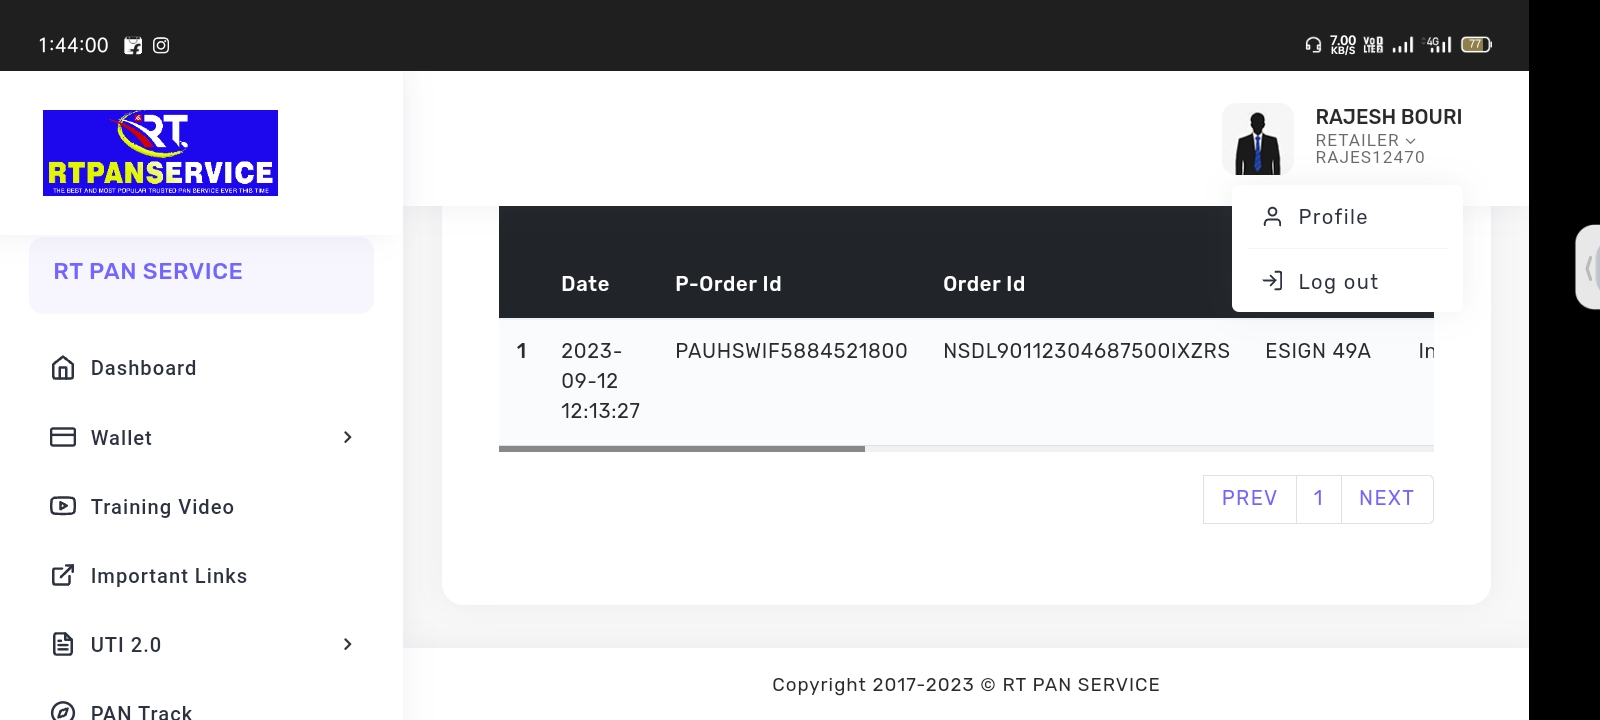Open the Instagram notification in status bar
This screenshot has height=720, width=1600.
(161, 45)
